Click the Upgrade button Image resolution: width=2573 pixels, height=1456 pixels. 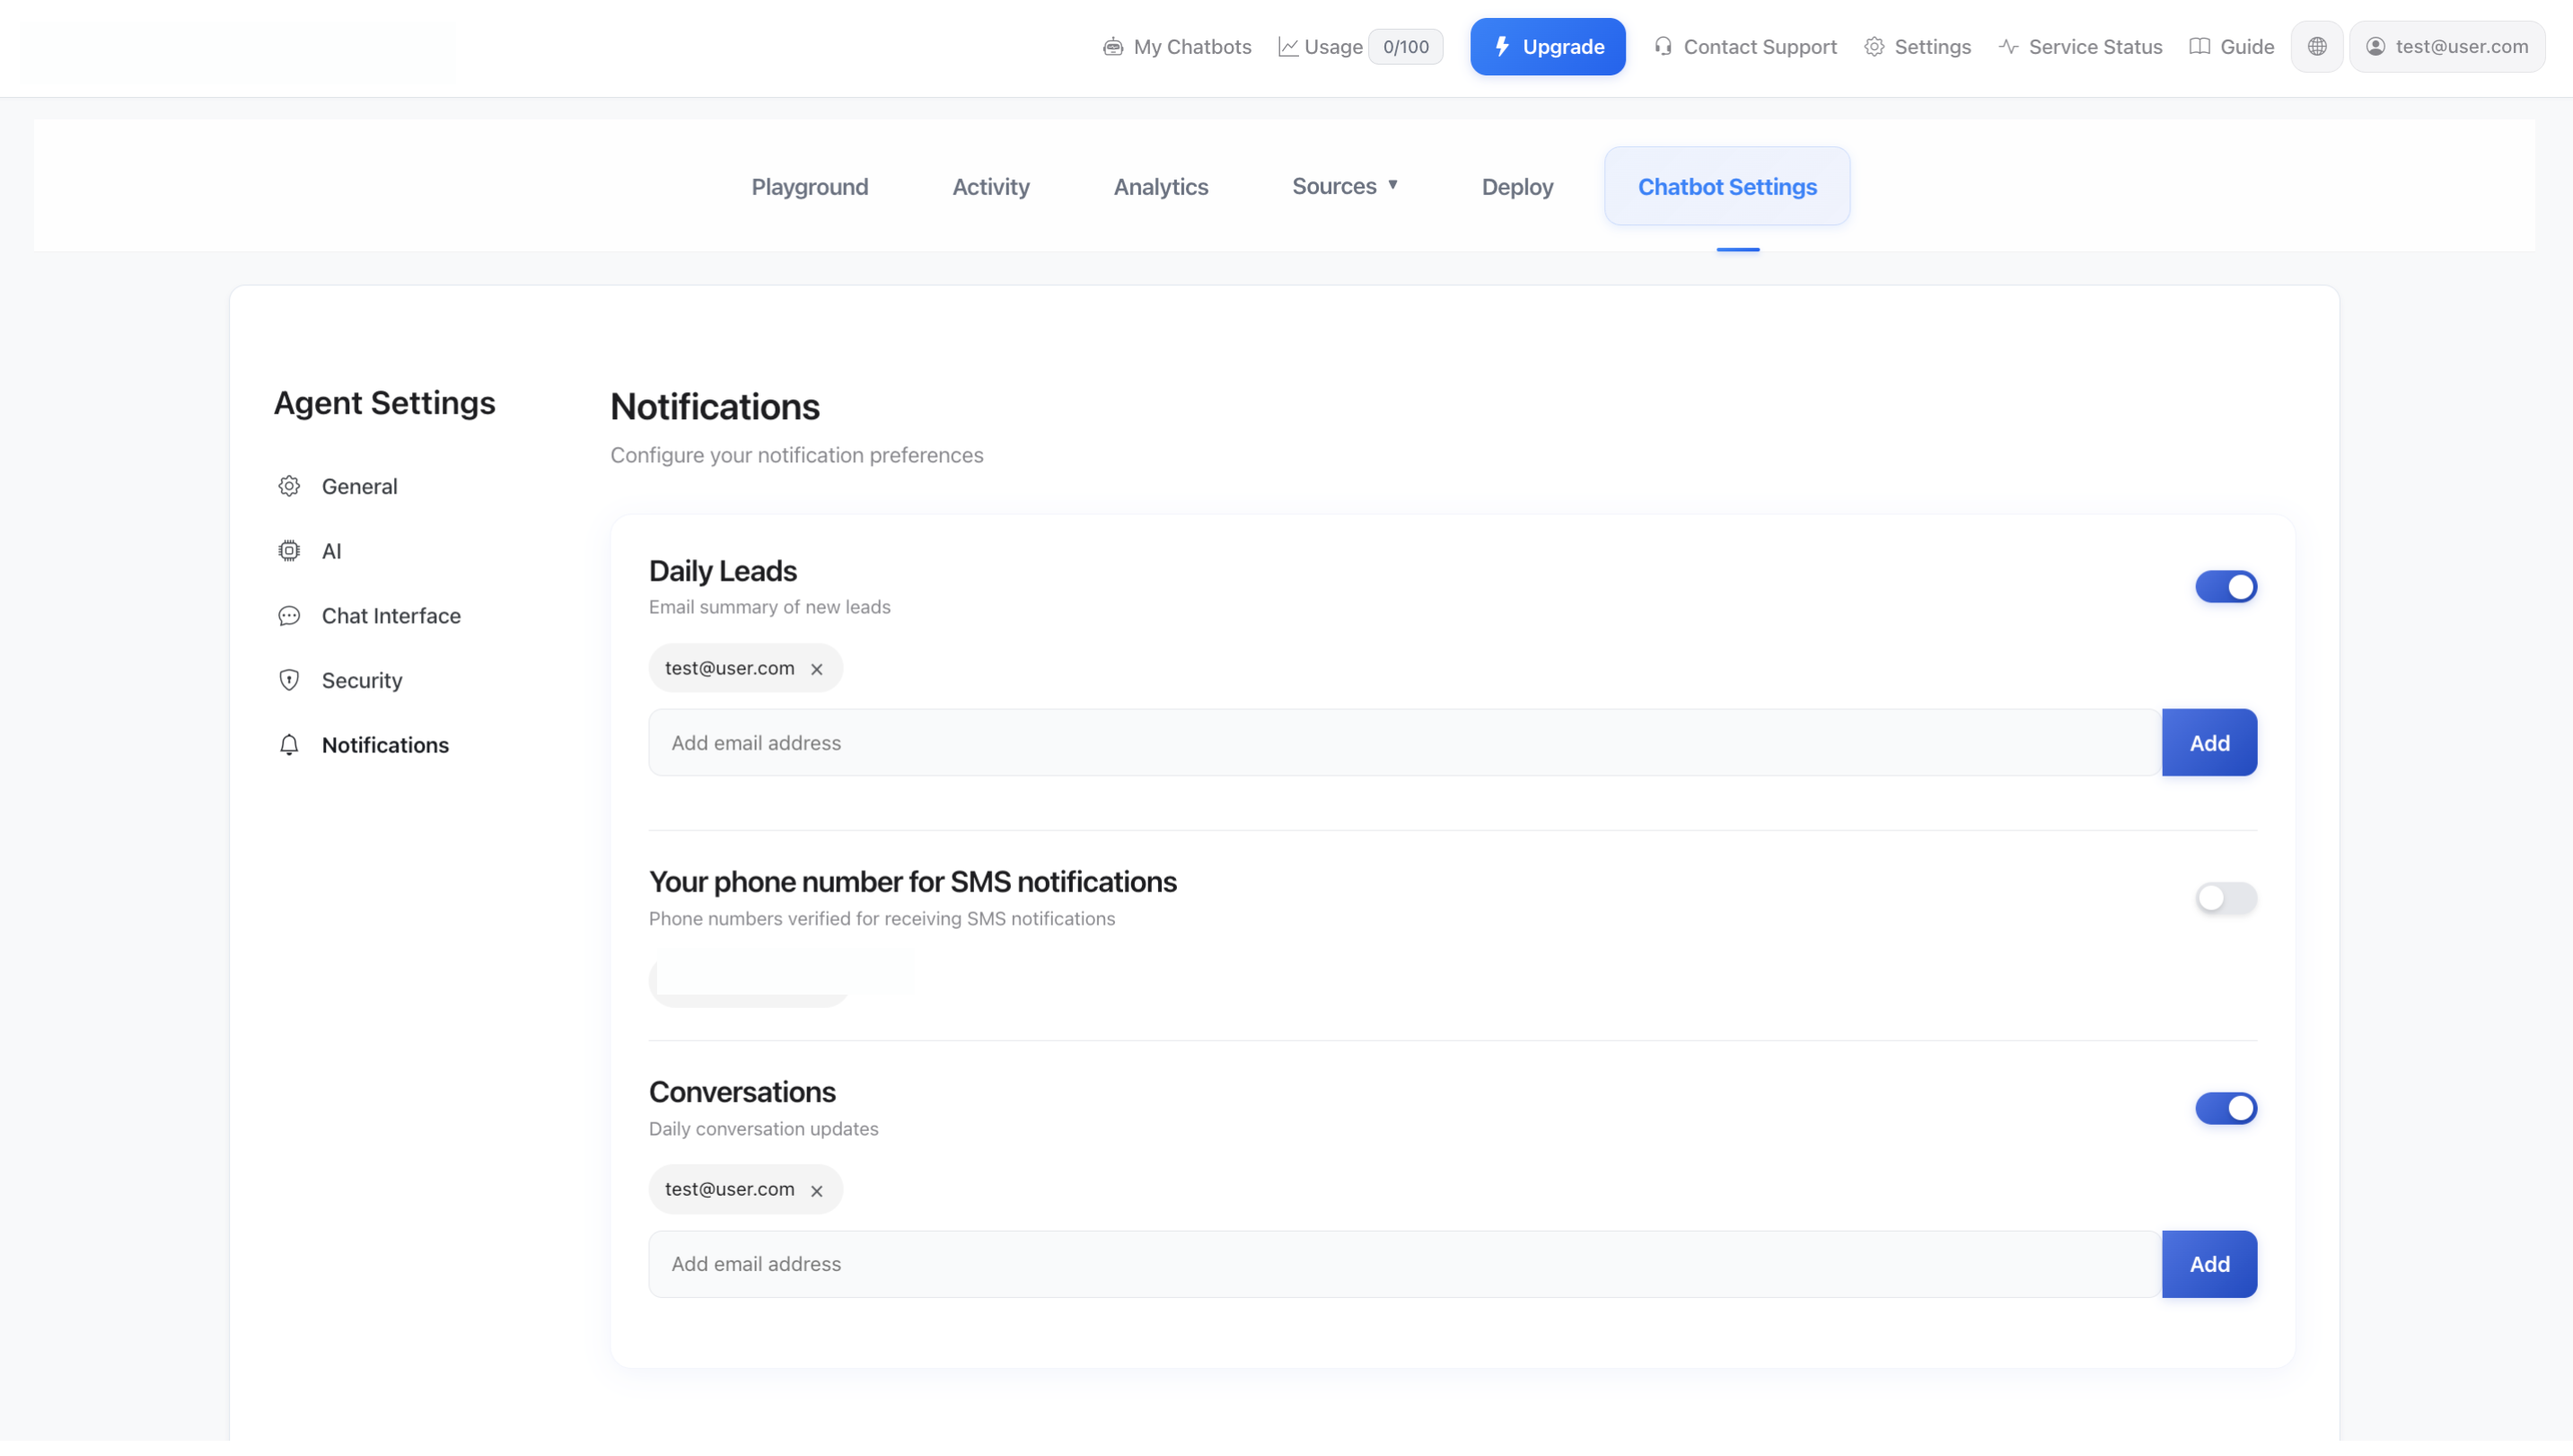[1547, 46]
